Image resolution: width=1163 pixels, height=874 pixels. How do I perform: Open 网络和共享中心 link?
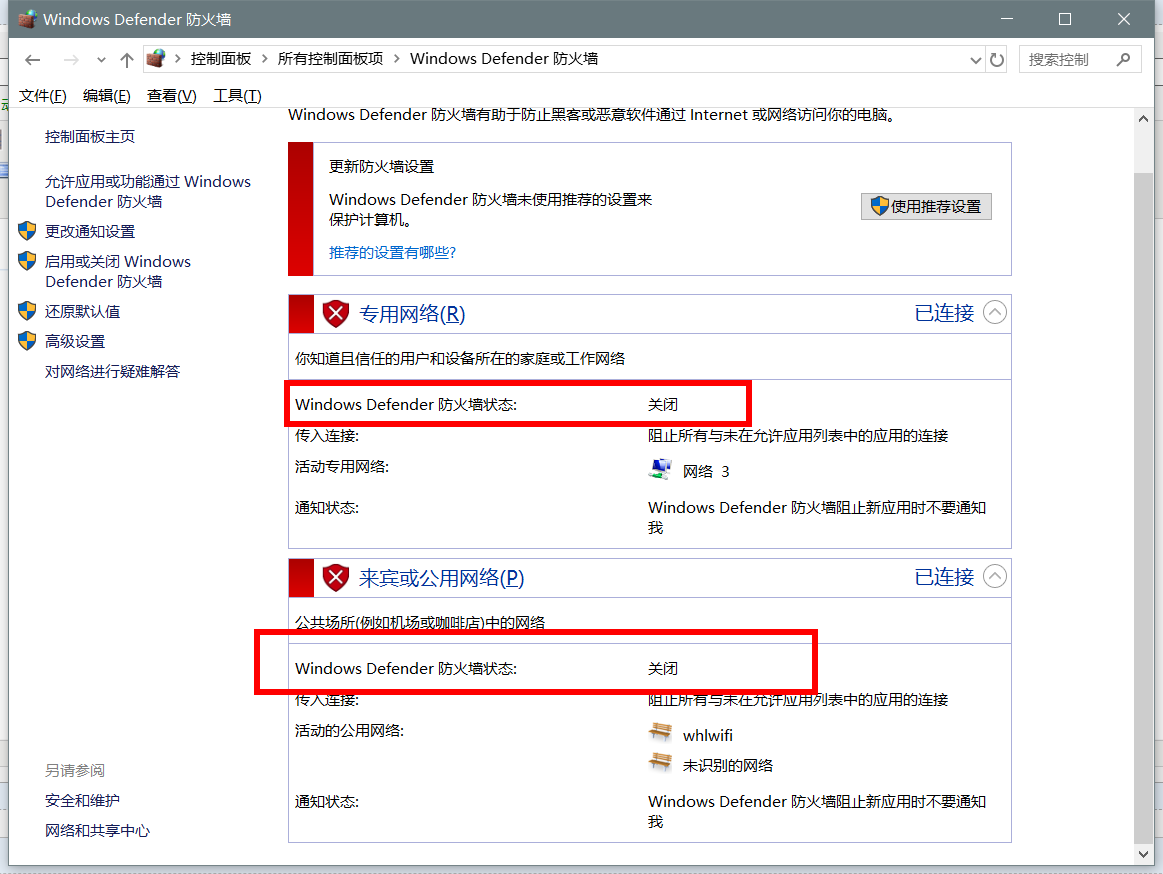coord(97,830)
